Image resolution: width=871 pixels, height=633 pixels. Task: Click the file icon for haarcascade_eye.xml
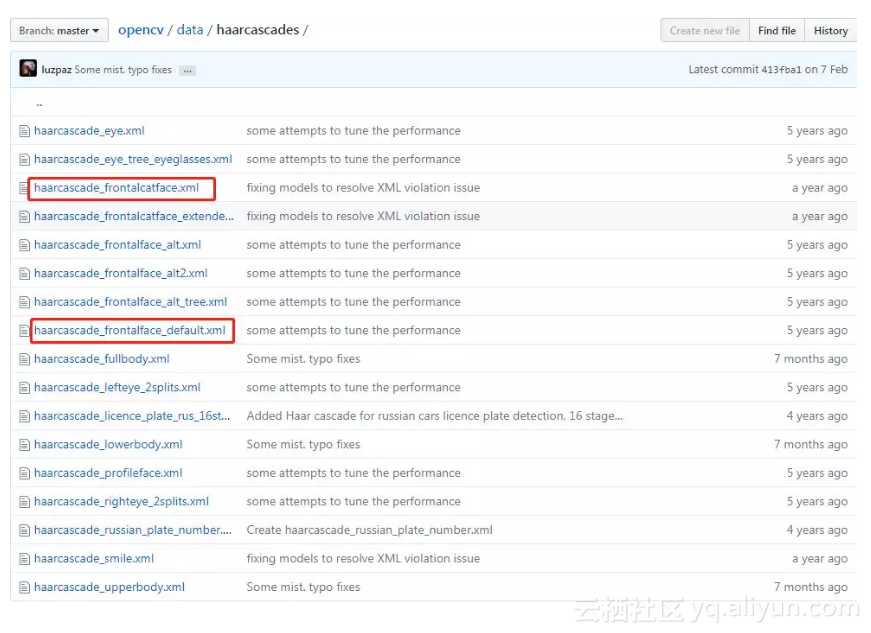(x=24, y=131)
